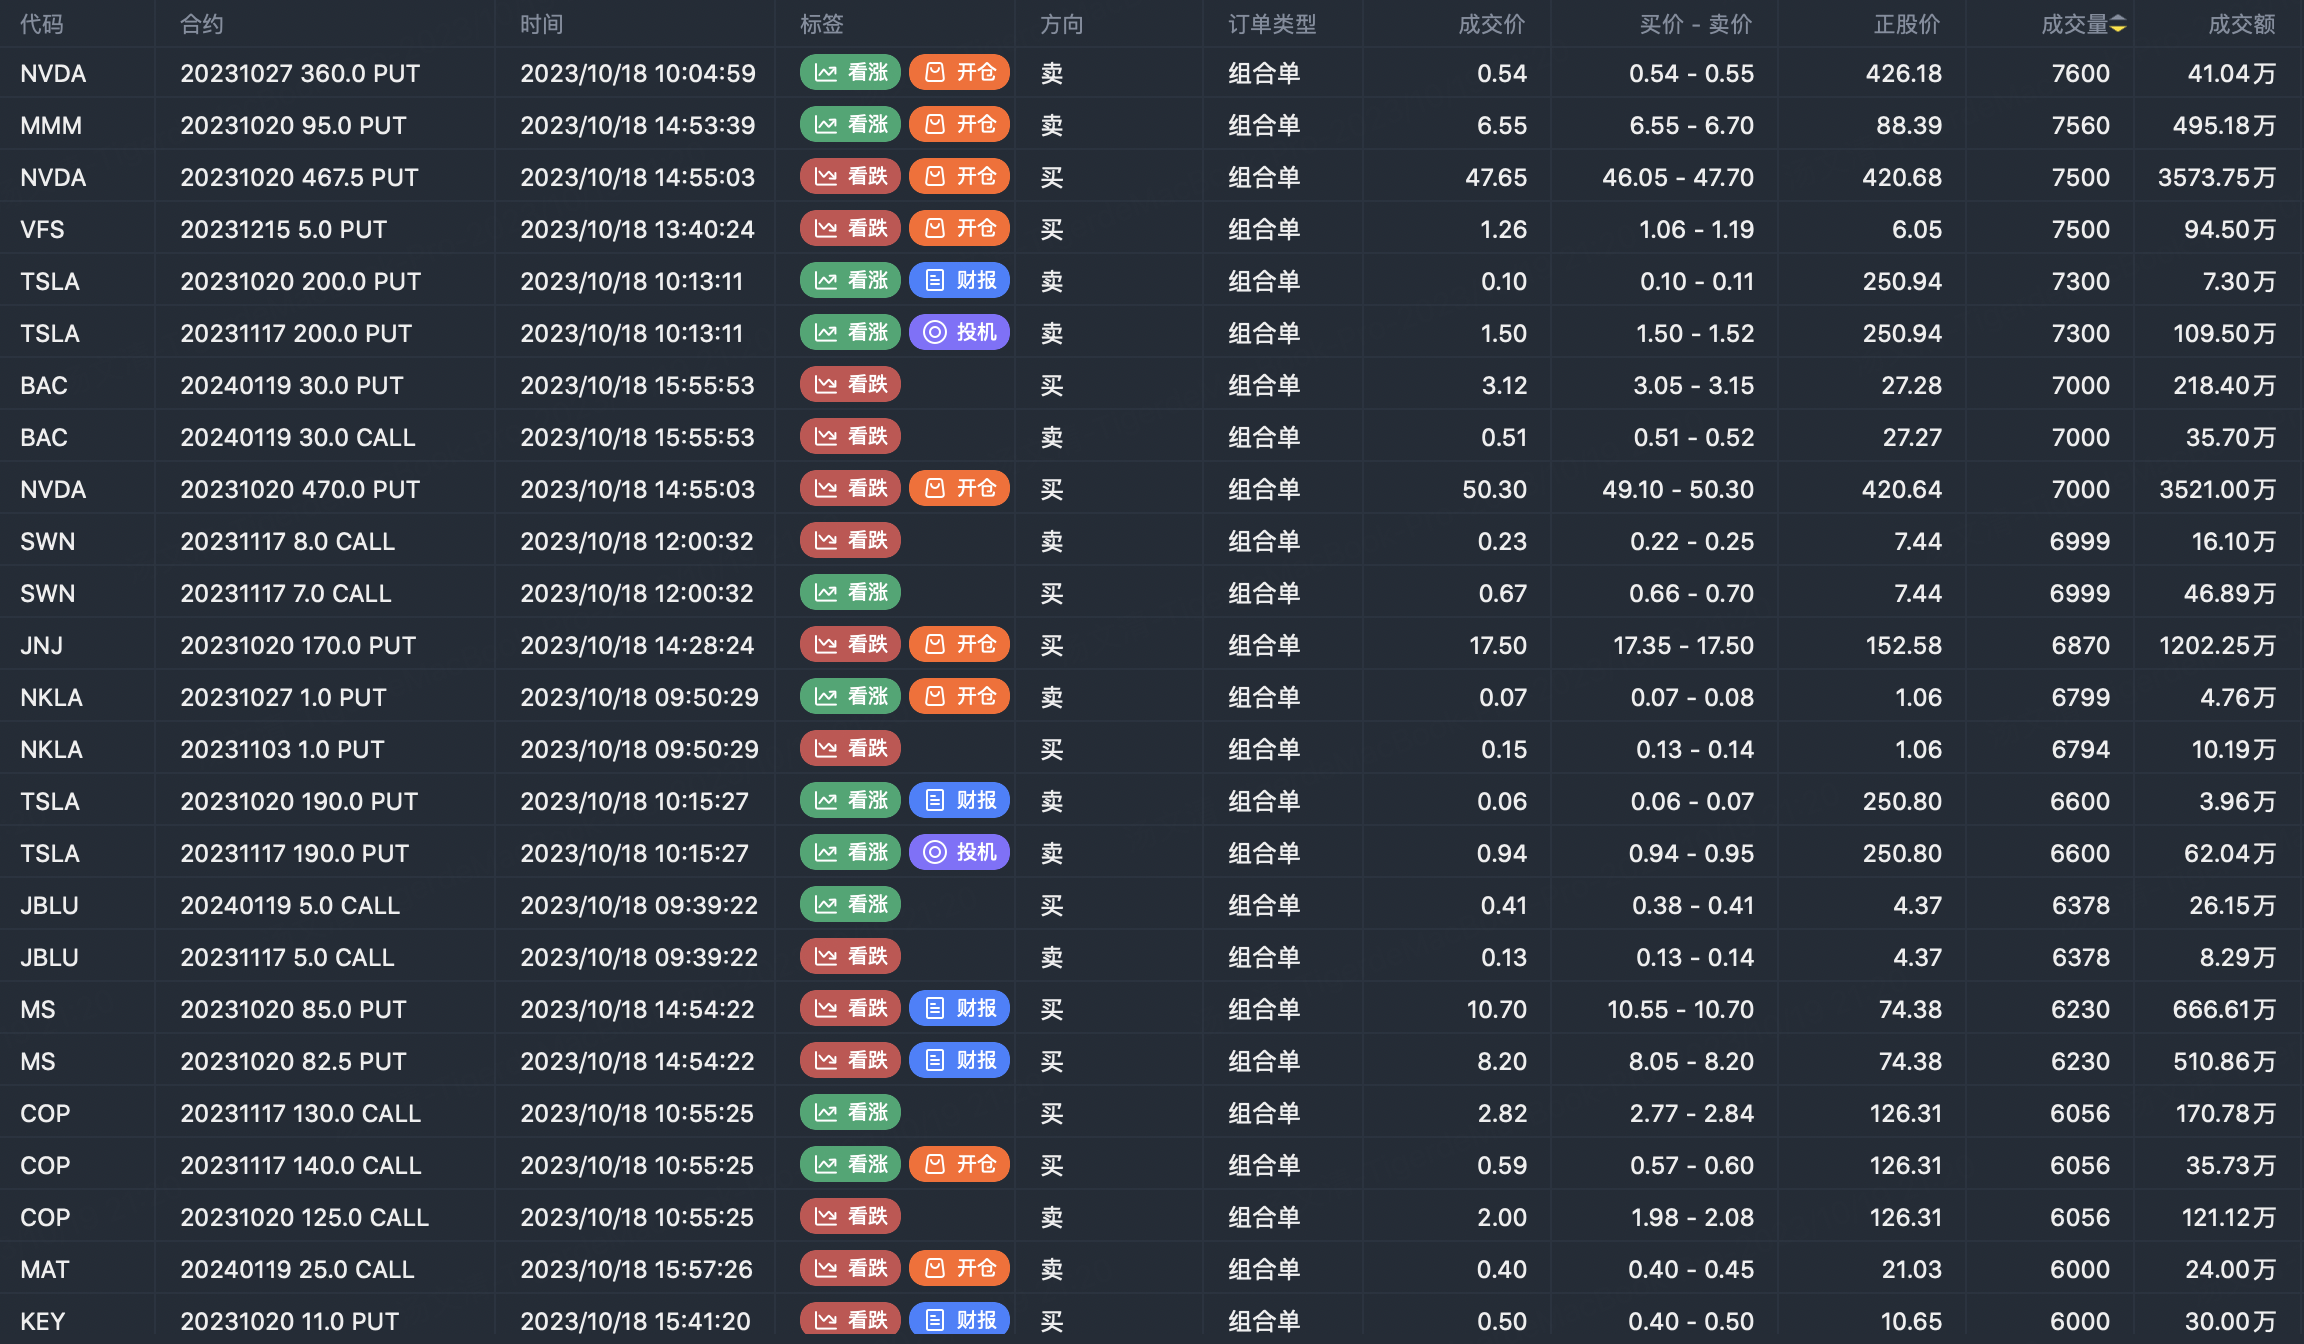Click 财报 tag in MS 82.5 PUT row
Viewport: 2304px width, 1344px height.
pyautogui.click(x=960, y=1061)
